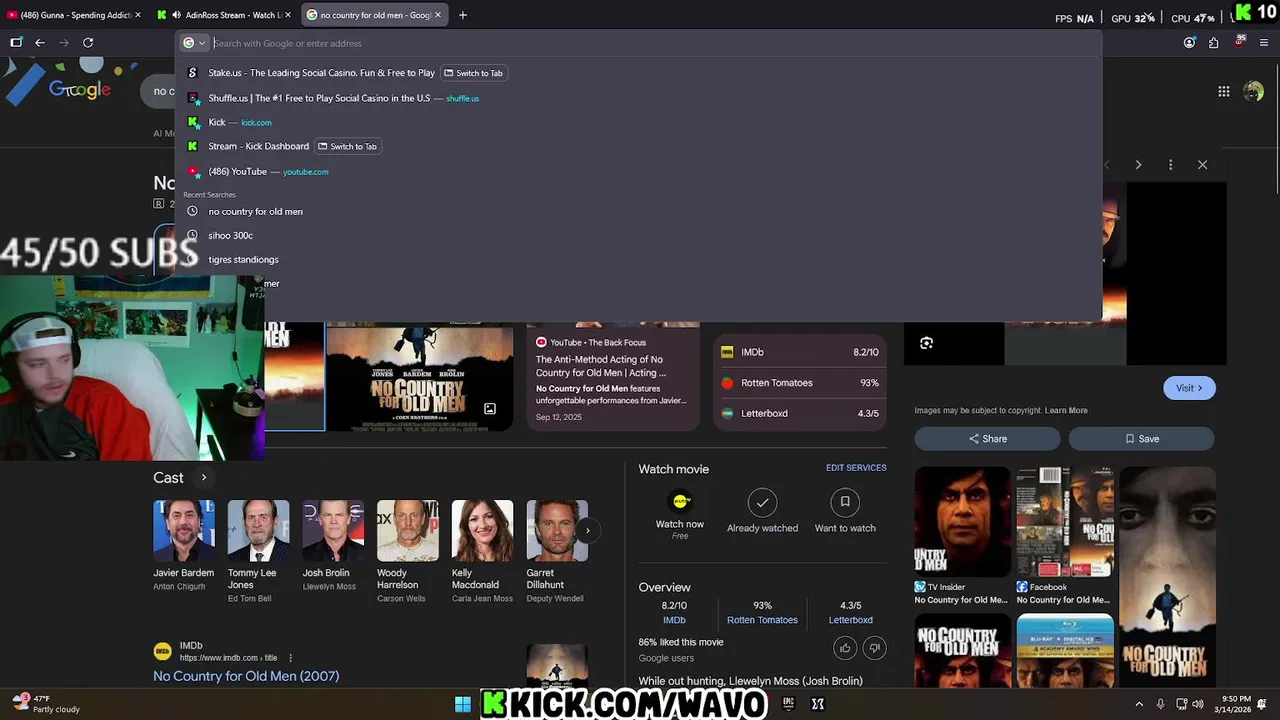Go back to the previous page

click(40, 42)
